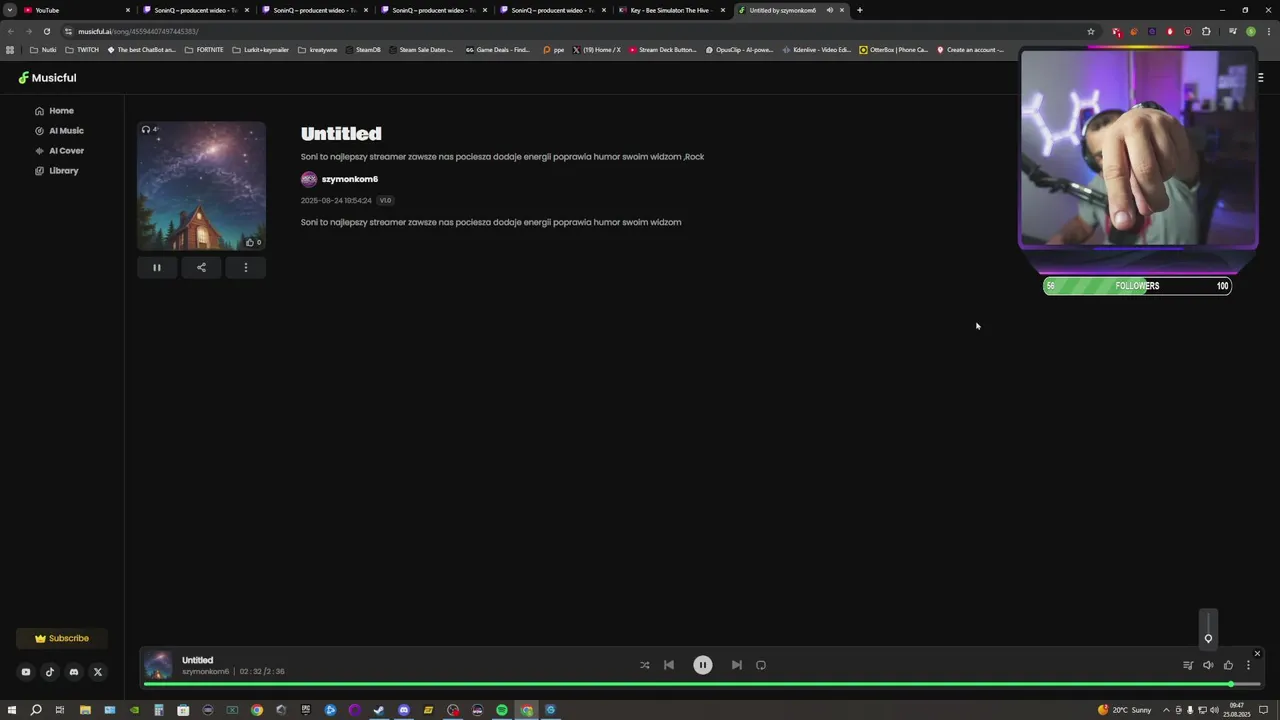1280x720 pixels.
Task: Open a new browser tab
Action: click(x=859, y=10)
